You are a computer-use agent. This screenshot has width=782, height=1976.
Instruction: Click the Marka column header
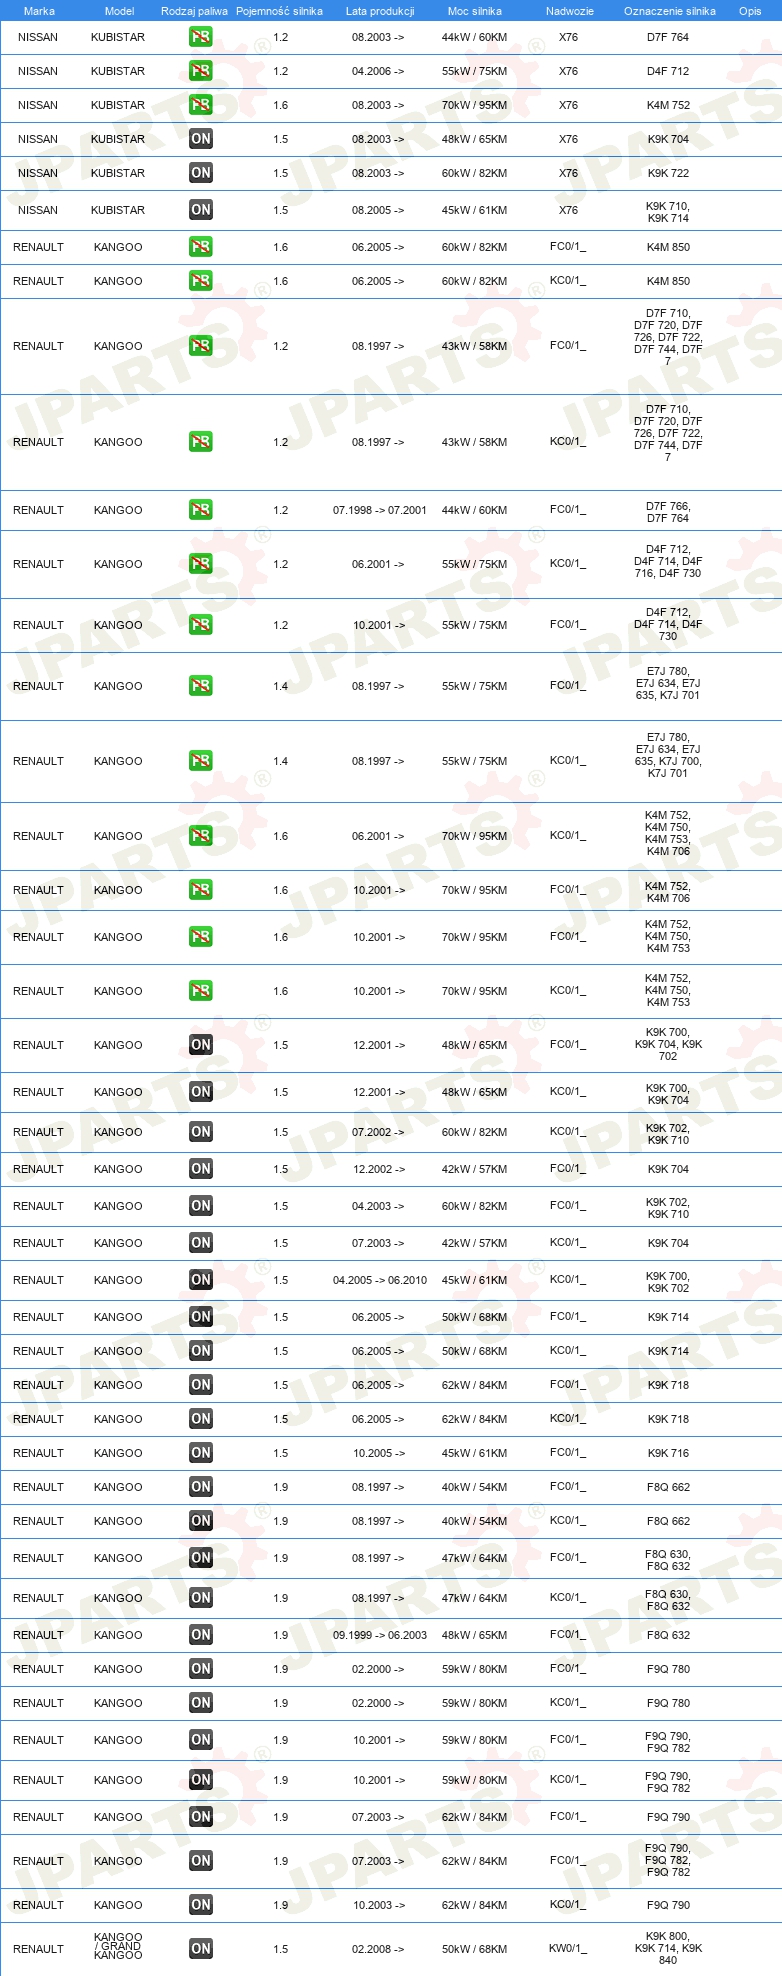point(39,11)
